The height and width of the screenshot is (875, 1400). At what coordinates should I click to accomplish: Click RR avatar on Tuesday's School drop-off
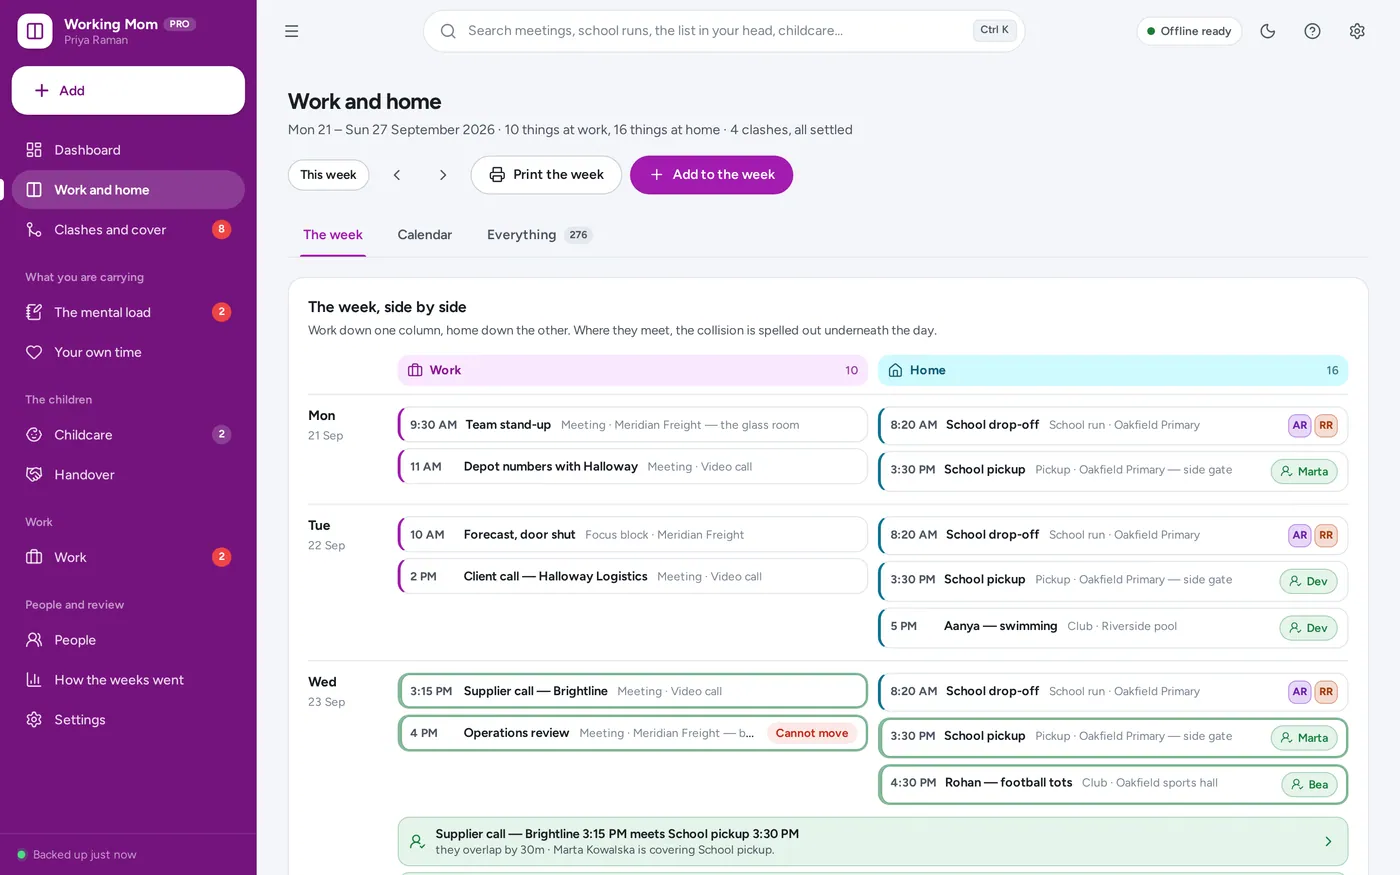(1326, 535)
